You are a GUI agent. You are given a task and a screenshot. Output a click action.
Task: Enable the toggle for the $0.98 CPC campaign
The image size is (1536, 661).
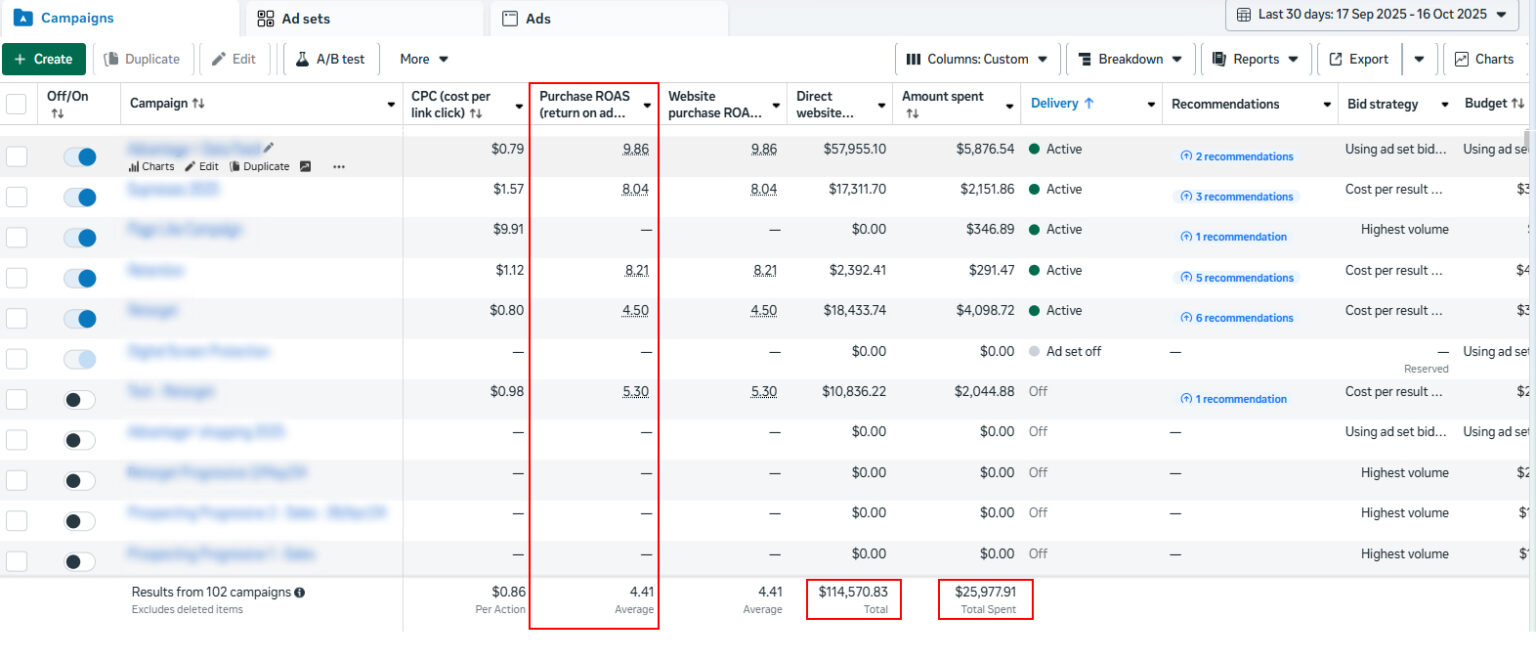point(80,400)
